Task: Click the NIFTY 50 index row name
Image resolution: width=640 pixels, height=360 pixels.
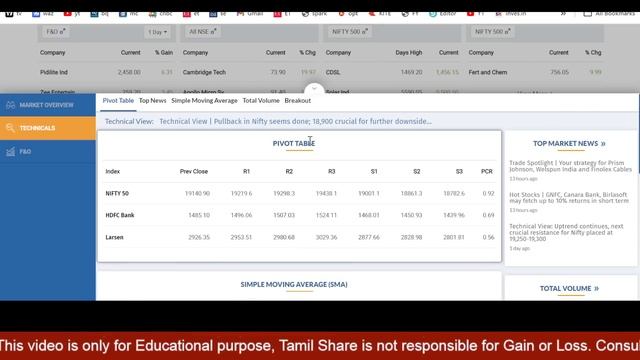Action: [x=117, y=193]
